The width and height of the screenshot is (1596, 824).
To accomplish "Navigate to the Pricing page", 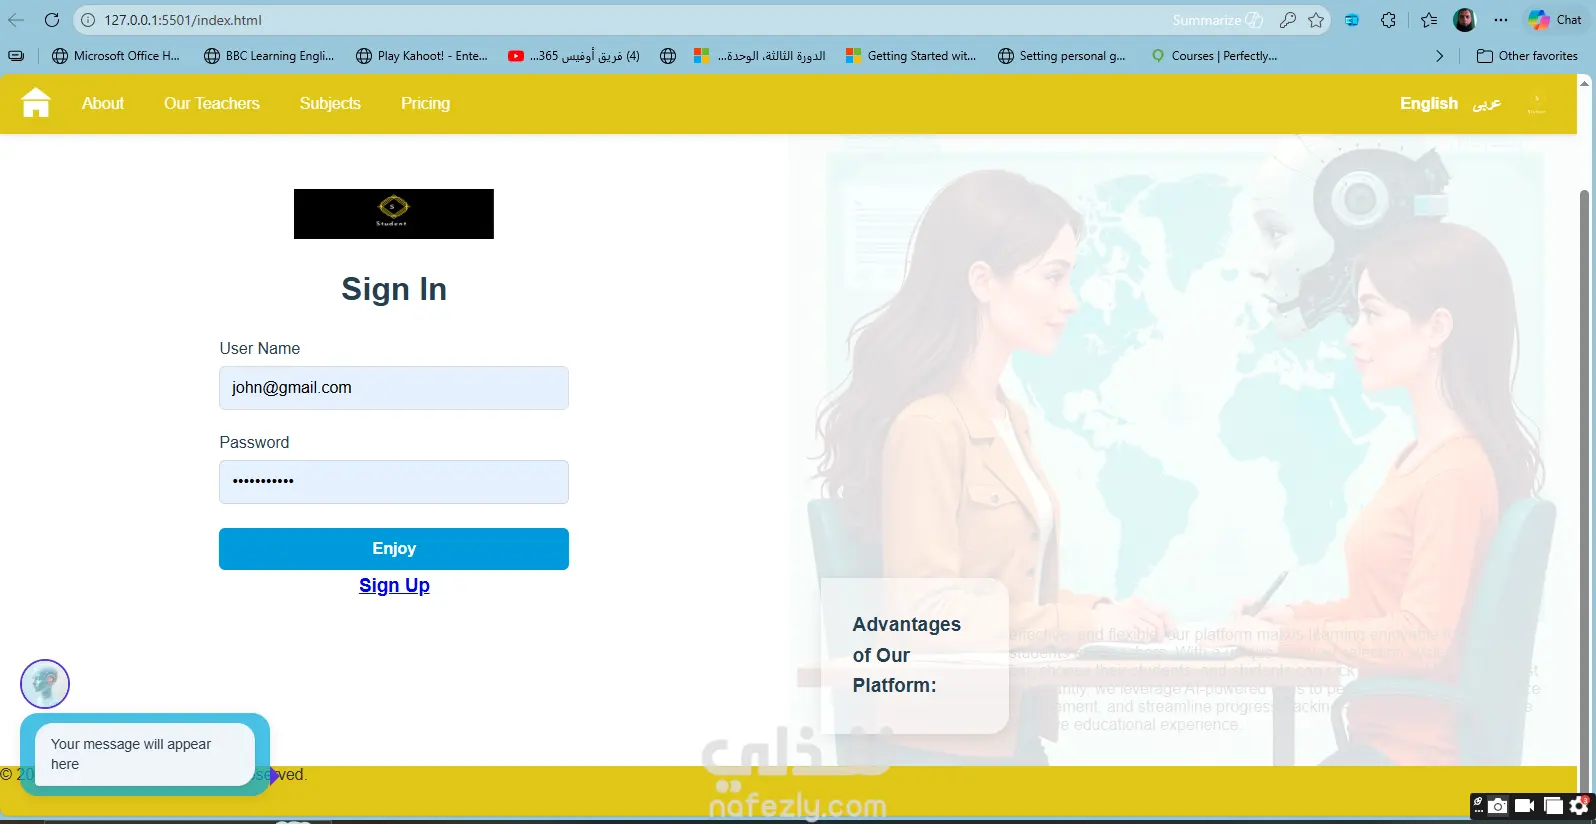I will click(x=425, y=103).
